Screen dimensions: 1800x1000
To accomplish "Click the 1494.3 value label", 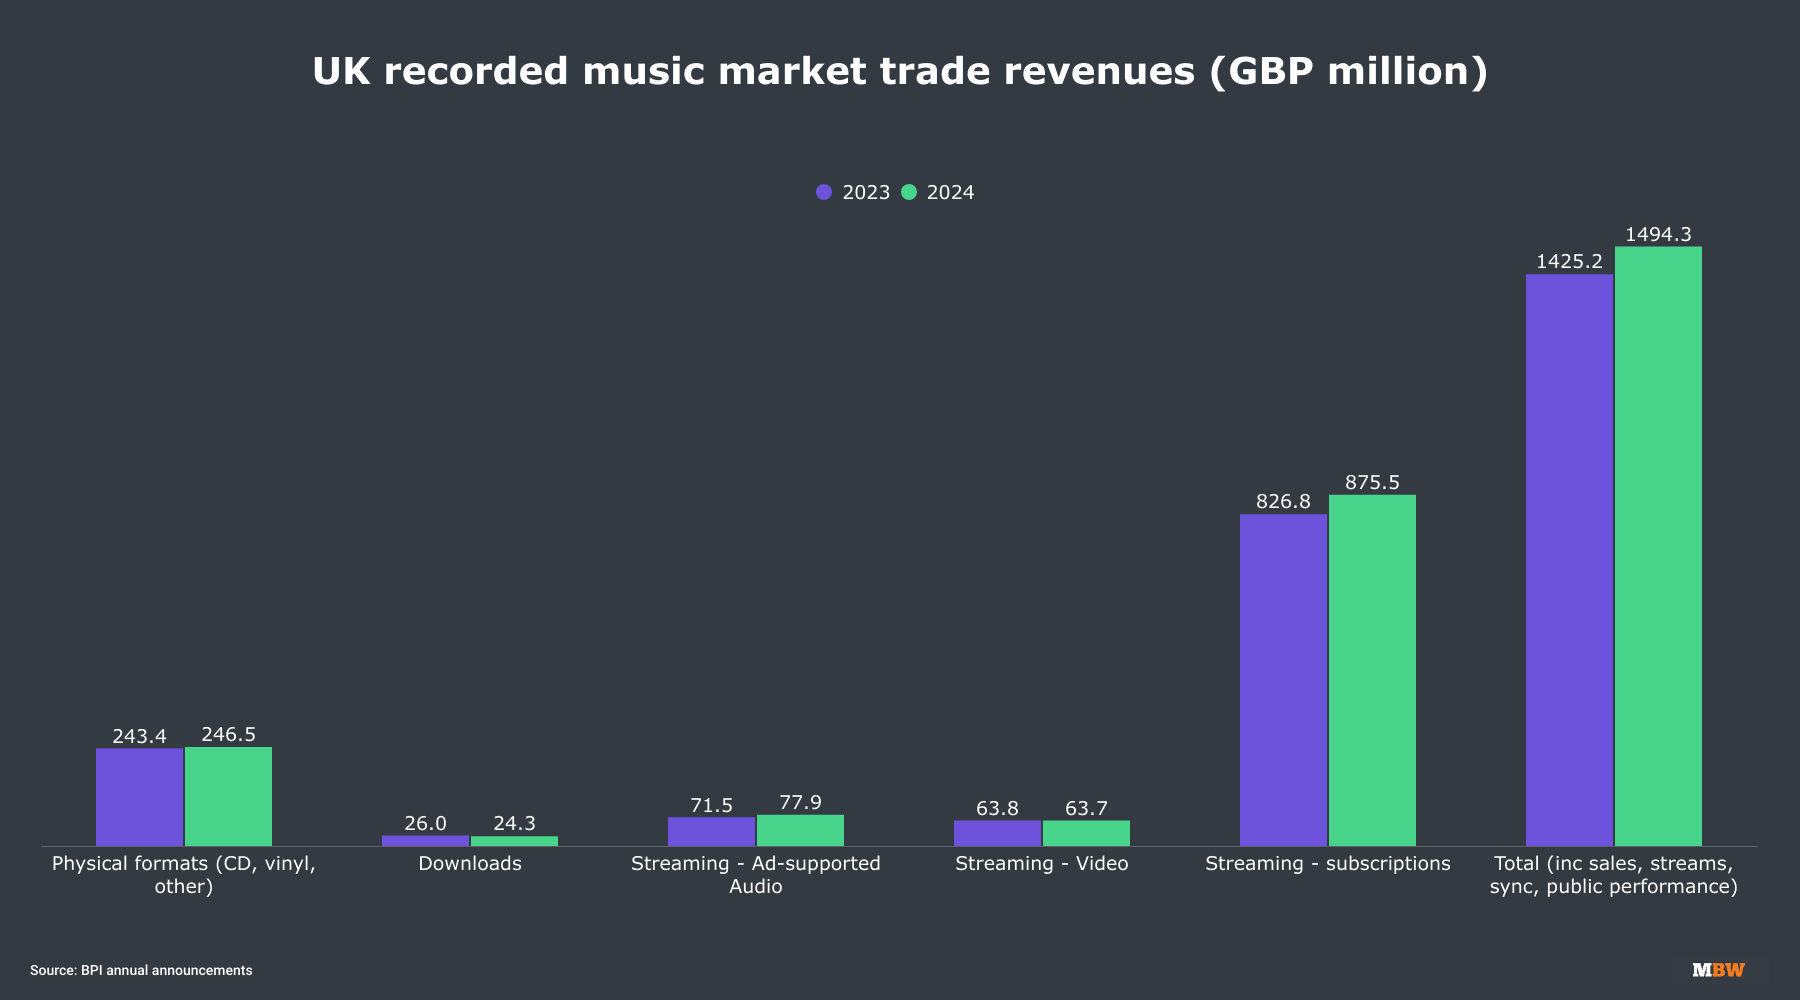I will point(1658,234).
